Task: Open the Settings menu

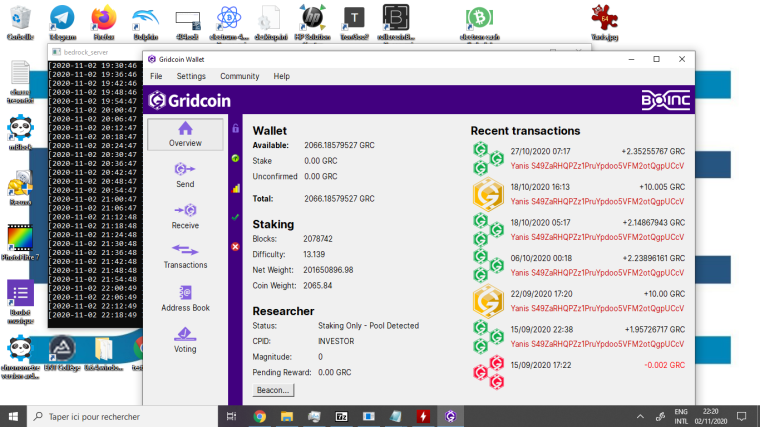Action: click(191, 76)
